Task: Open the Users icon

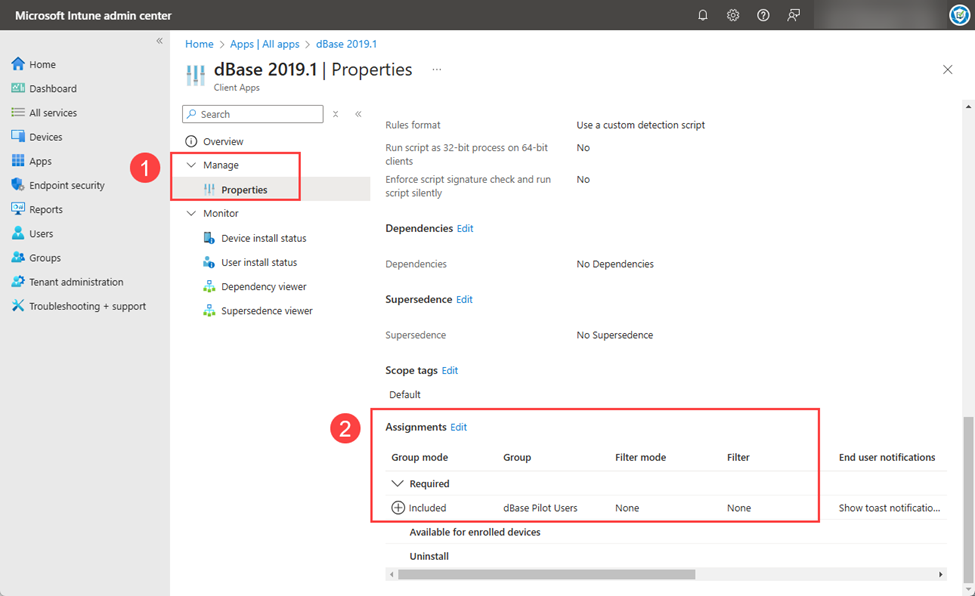Action: click(18, 232)
